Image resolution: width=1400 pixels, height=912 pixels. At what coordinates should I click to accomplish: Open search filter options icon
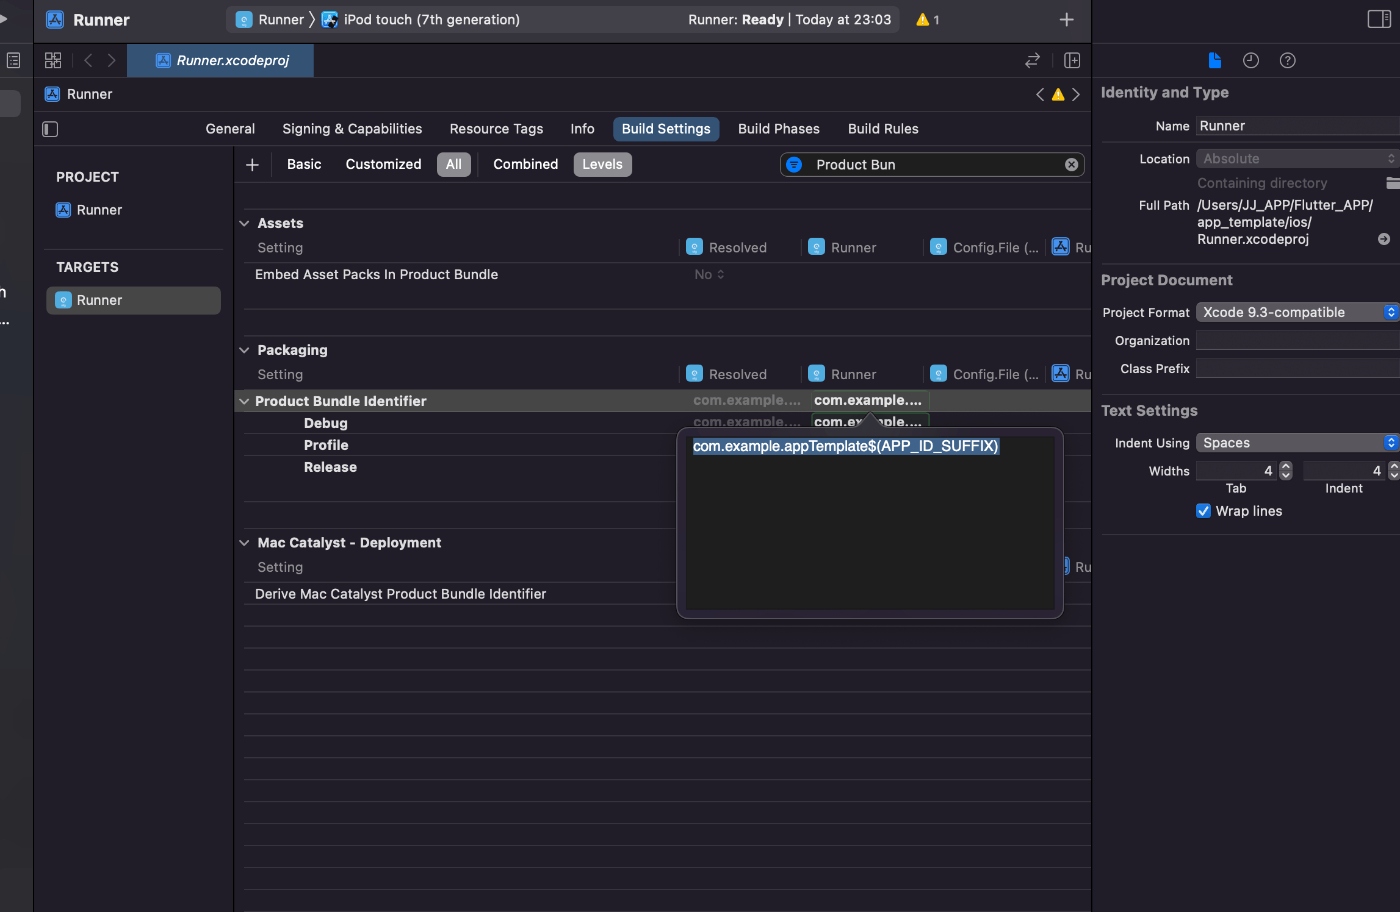tap(794, 164)
